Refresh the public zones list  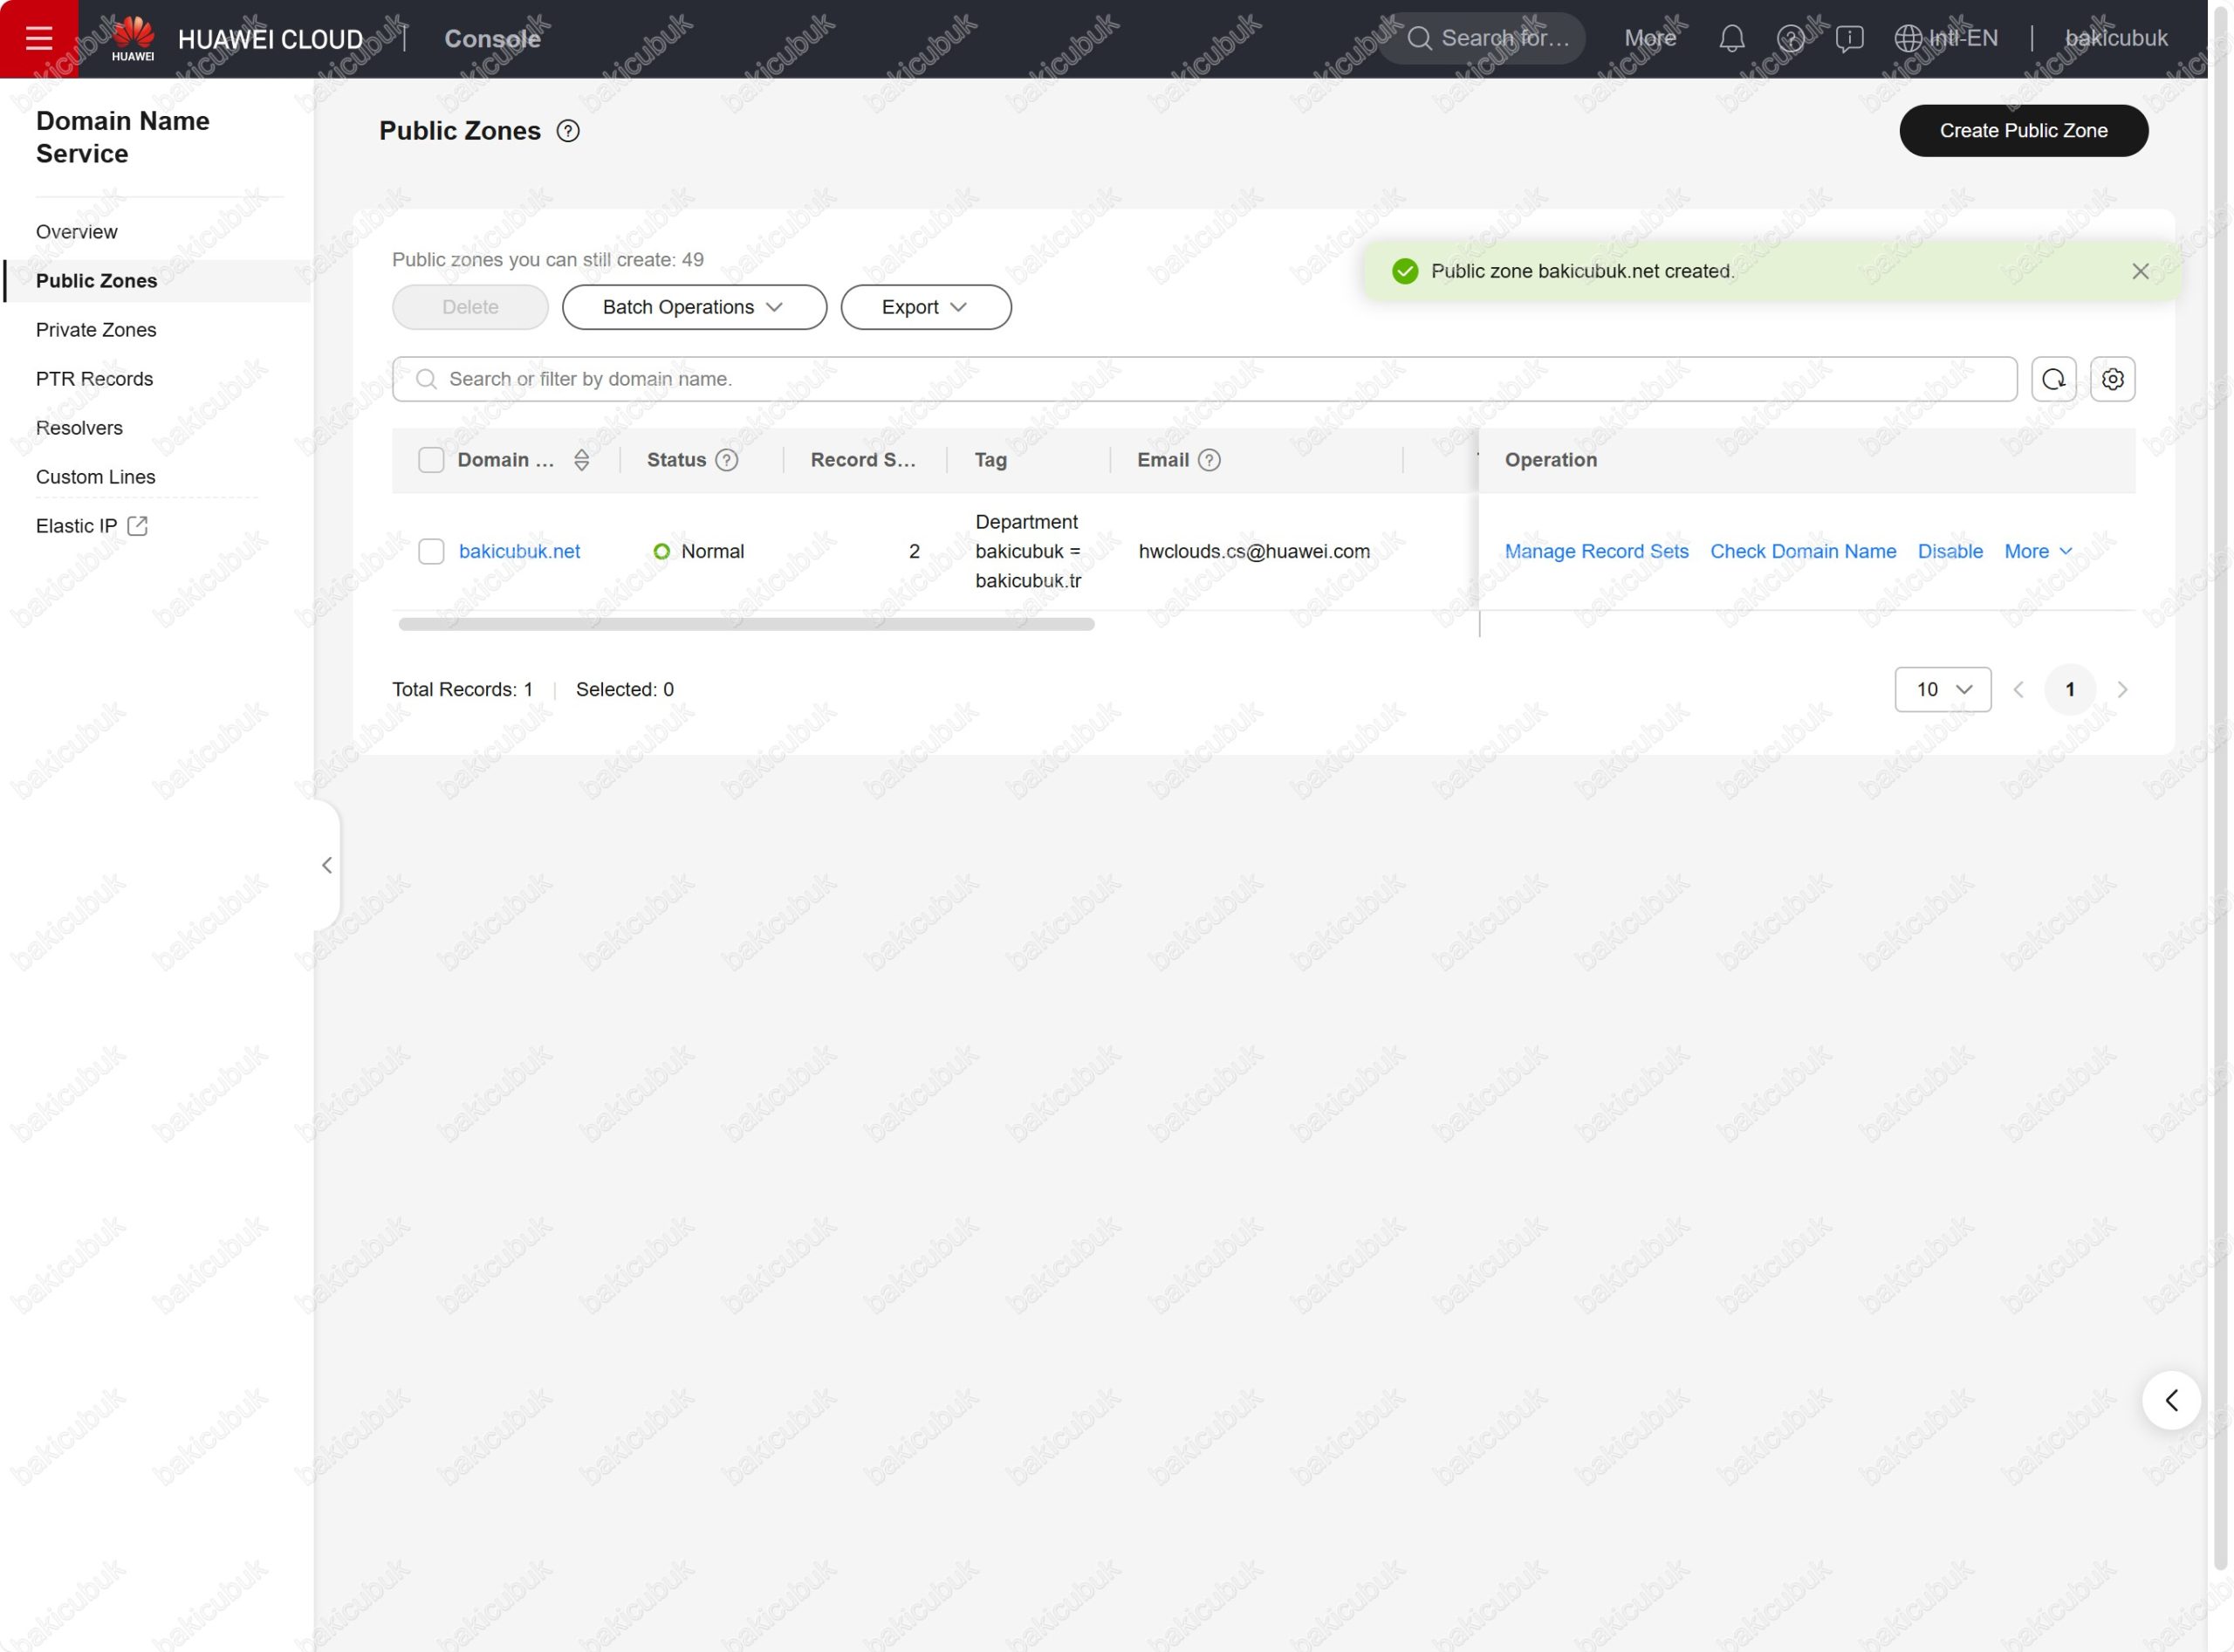tap(2053, 379)
